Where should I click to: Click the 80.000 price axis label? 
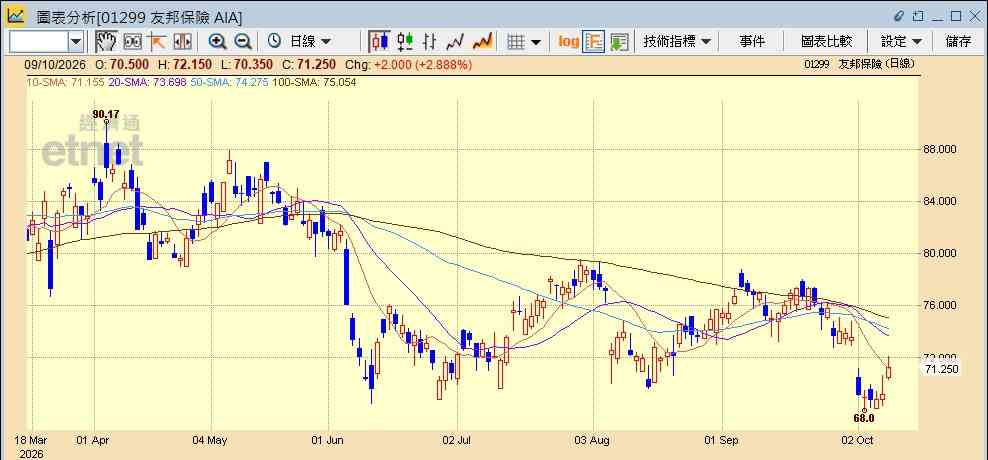point(940,253)
